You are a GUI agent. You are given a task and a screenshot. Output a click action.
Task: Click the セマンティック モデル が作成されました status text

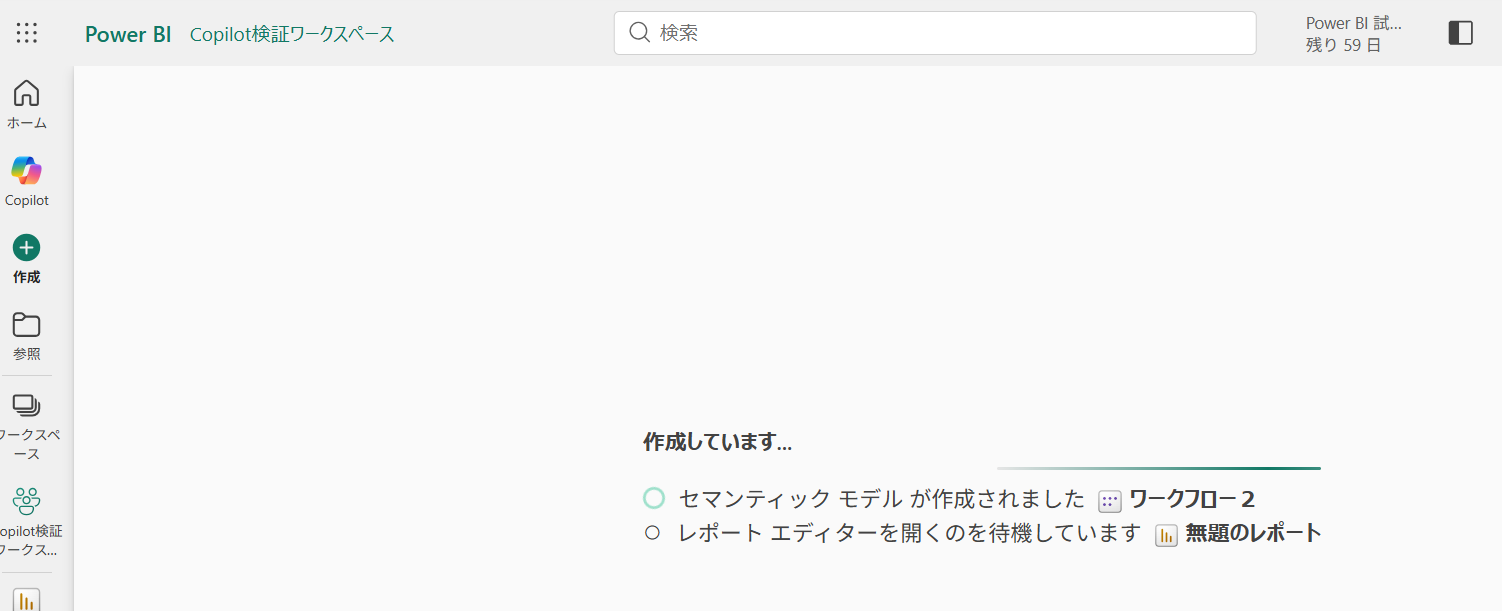pyautogui.click(x=881, y=499)
